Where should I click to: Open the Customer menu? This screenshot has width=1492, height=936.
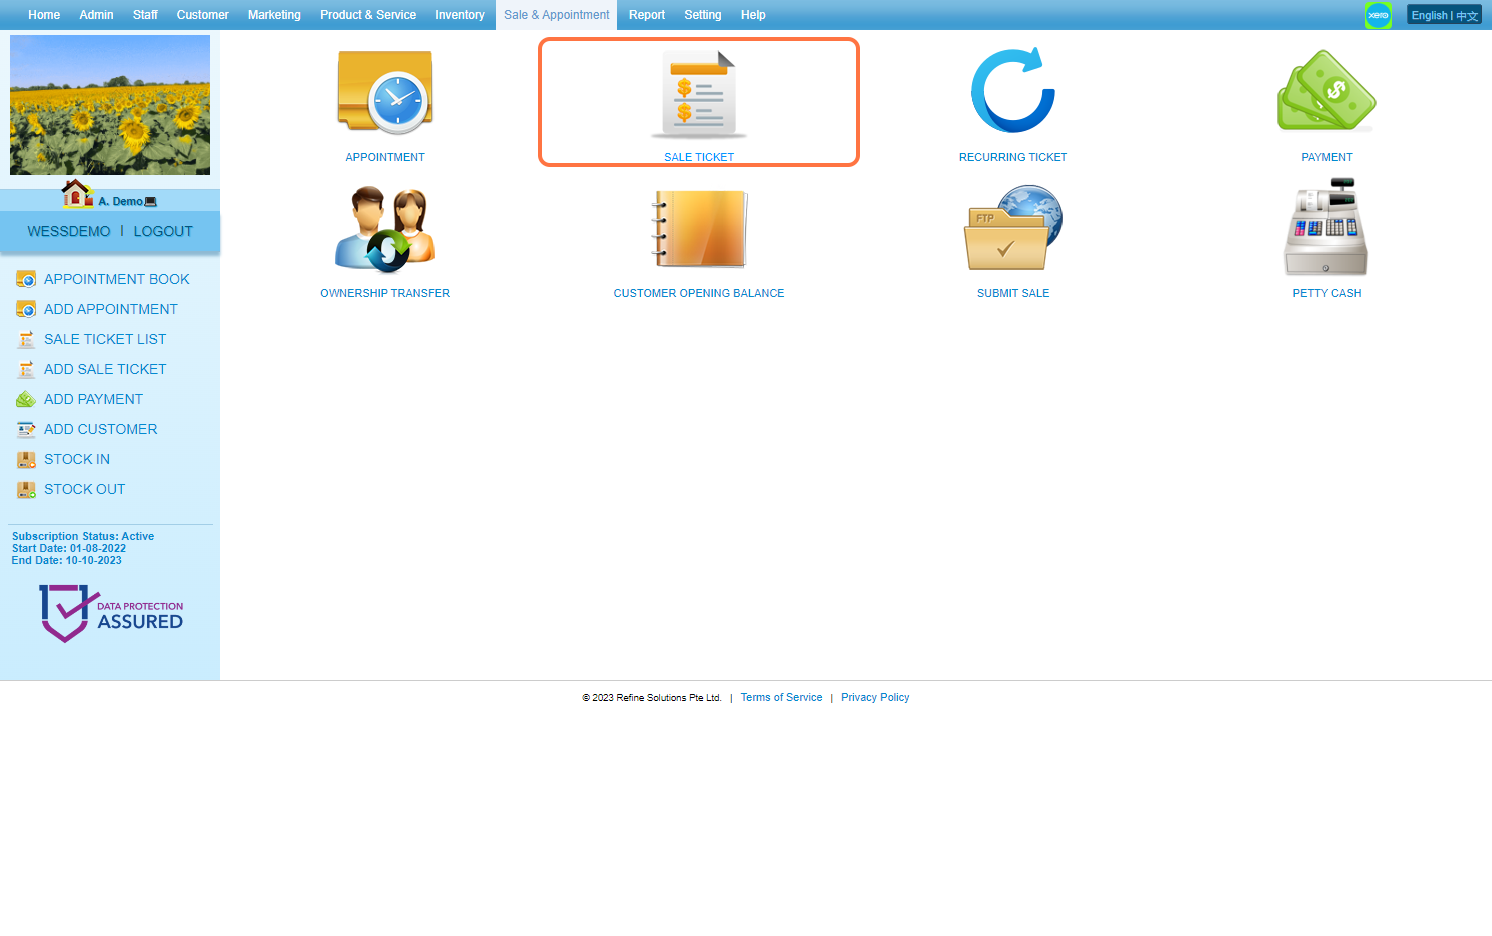(202, 15)
